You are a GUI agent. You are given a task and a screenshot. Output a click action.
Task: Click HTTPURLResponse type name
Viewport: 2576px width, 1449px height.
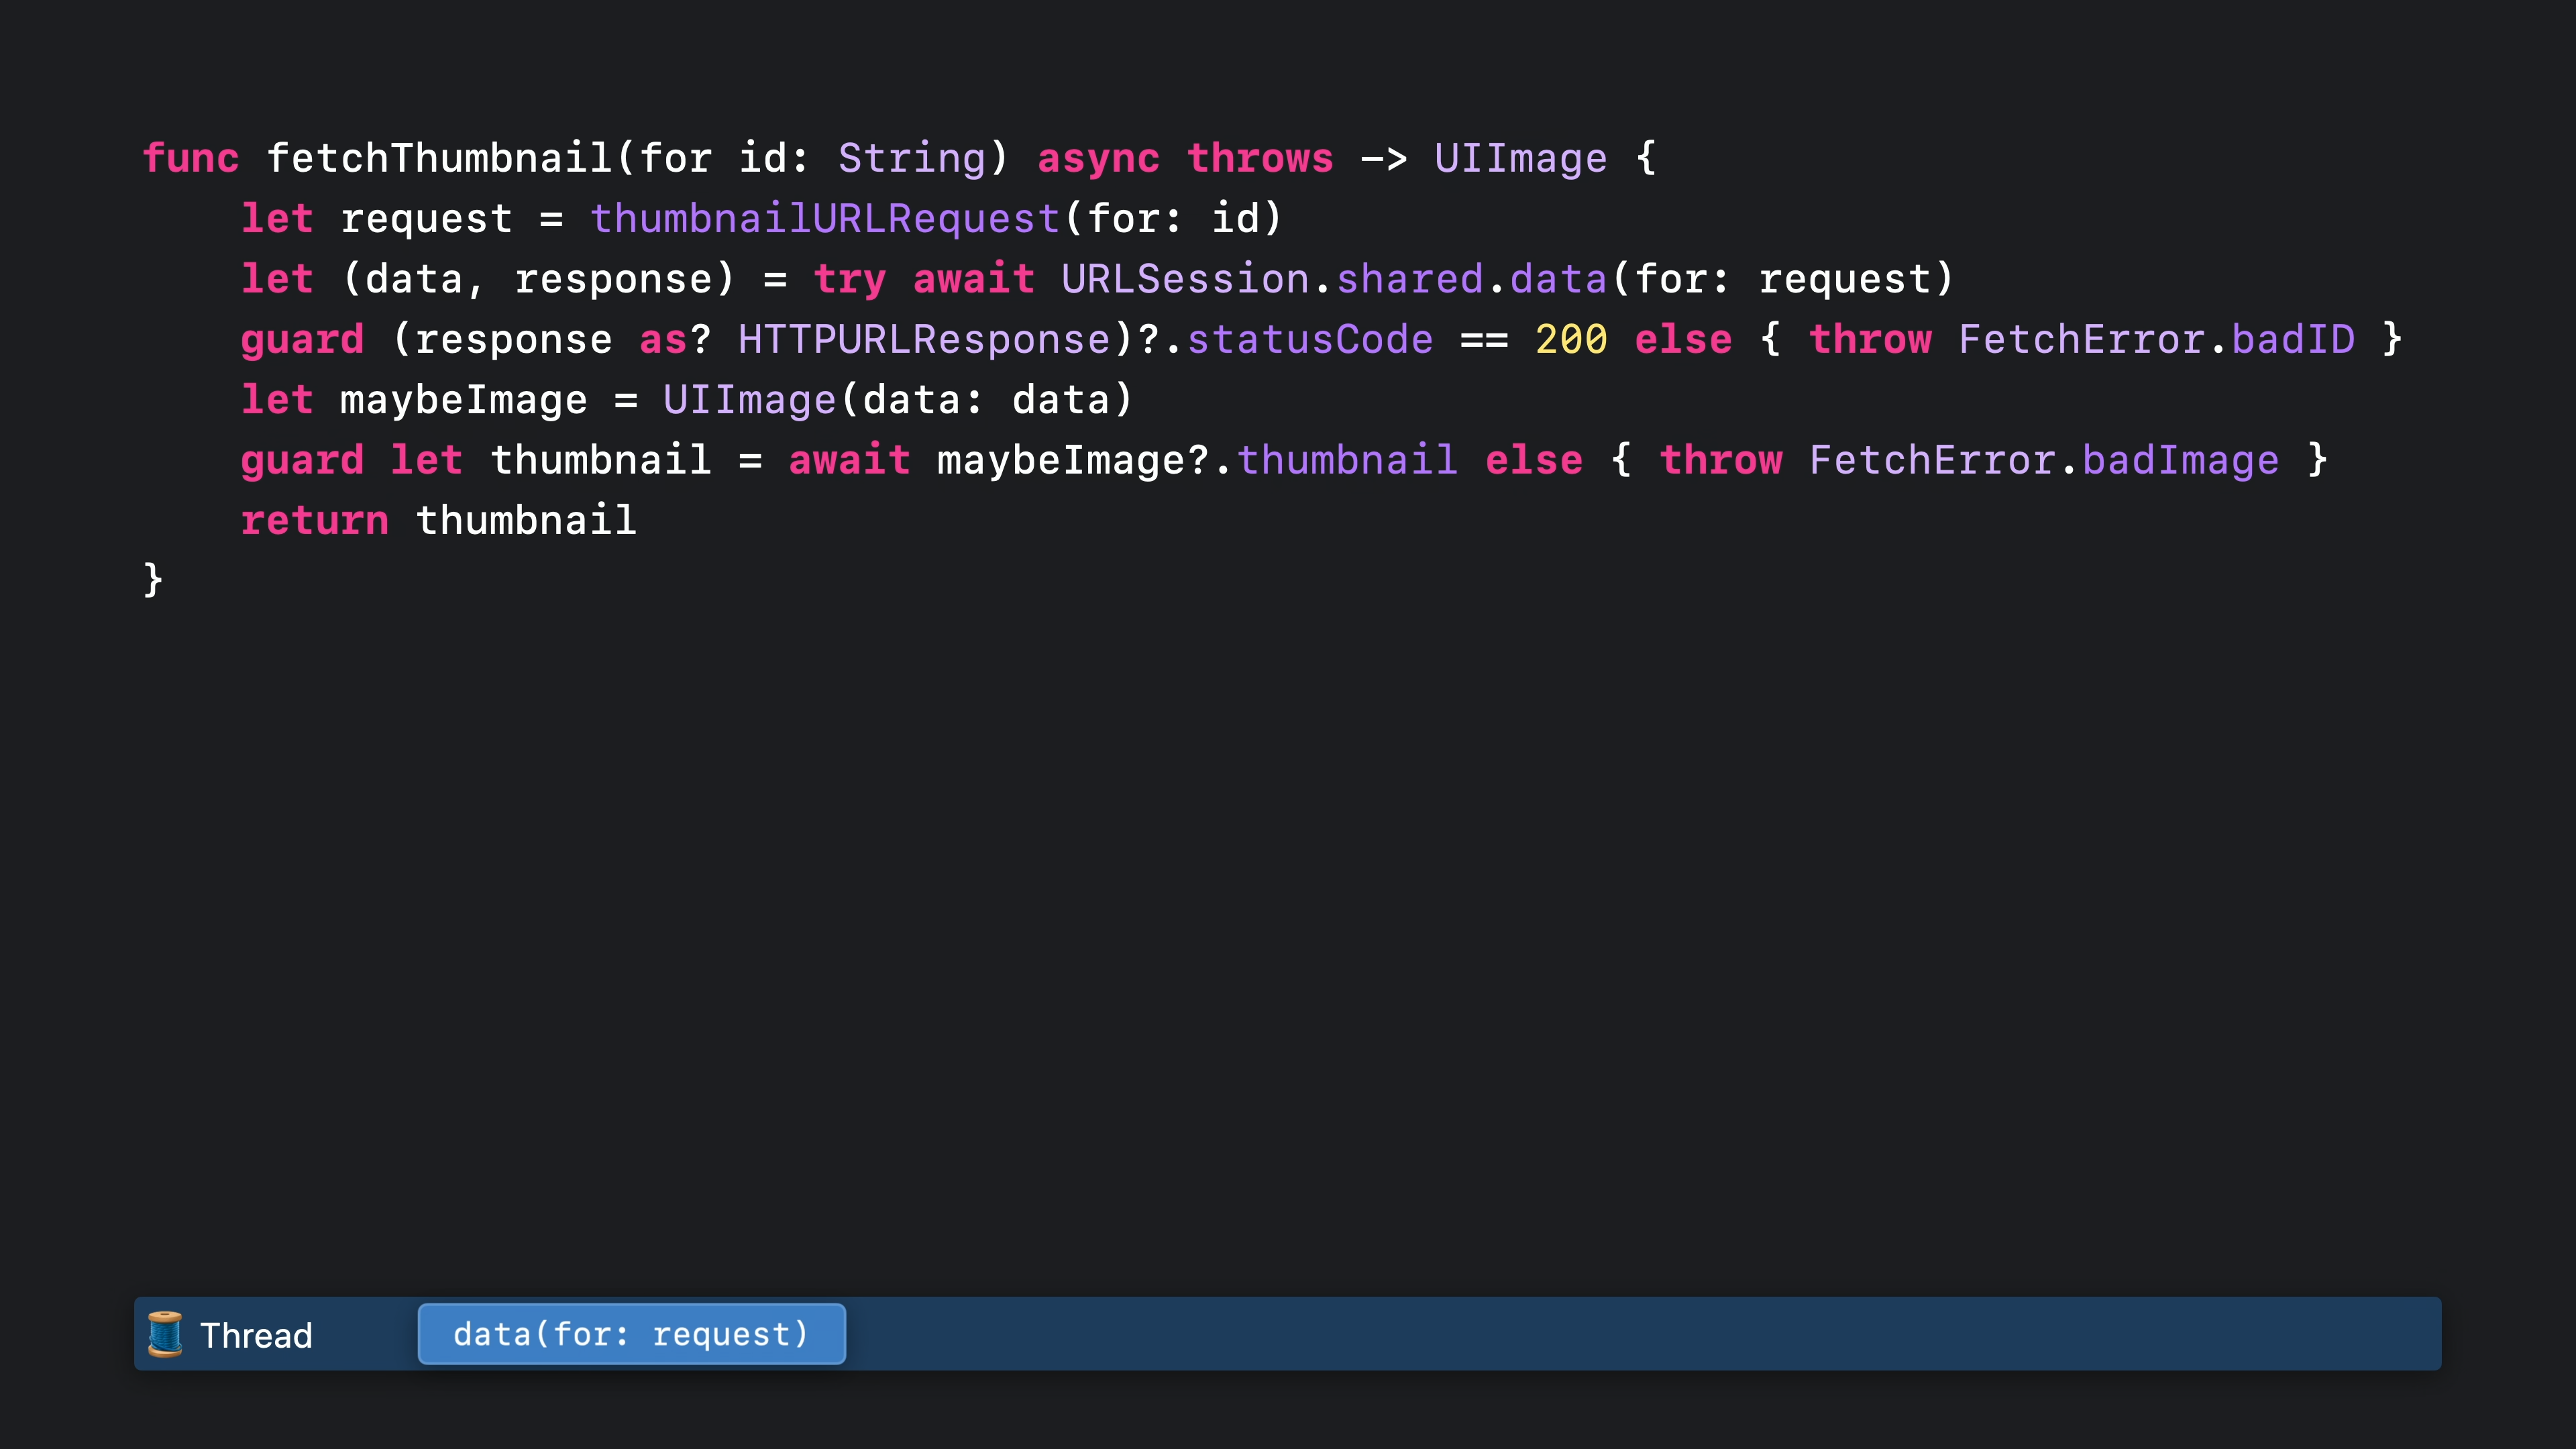point(924,340)
